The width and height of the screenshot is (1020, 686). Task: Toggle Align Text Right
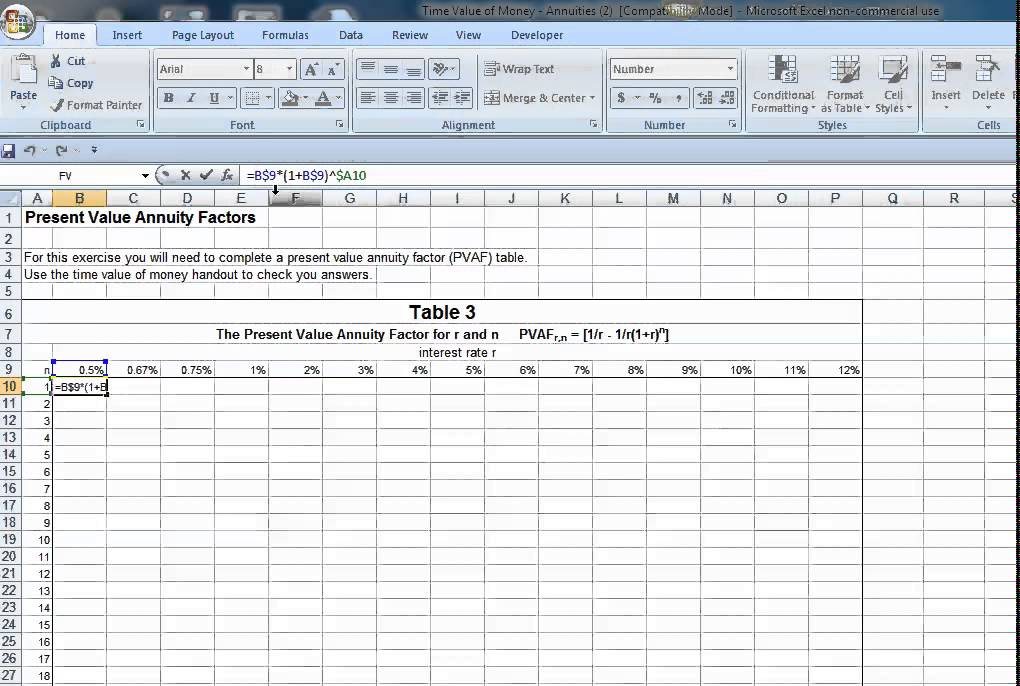tap(413, 98)
